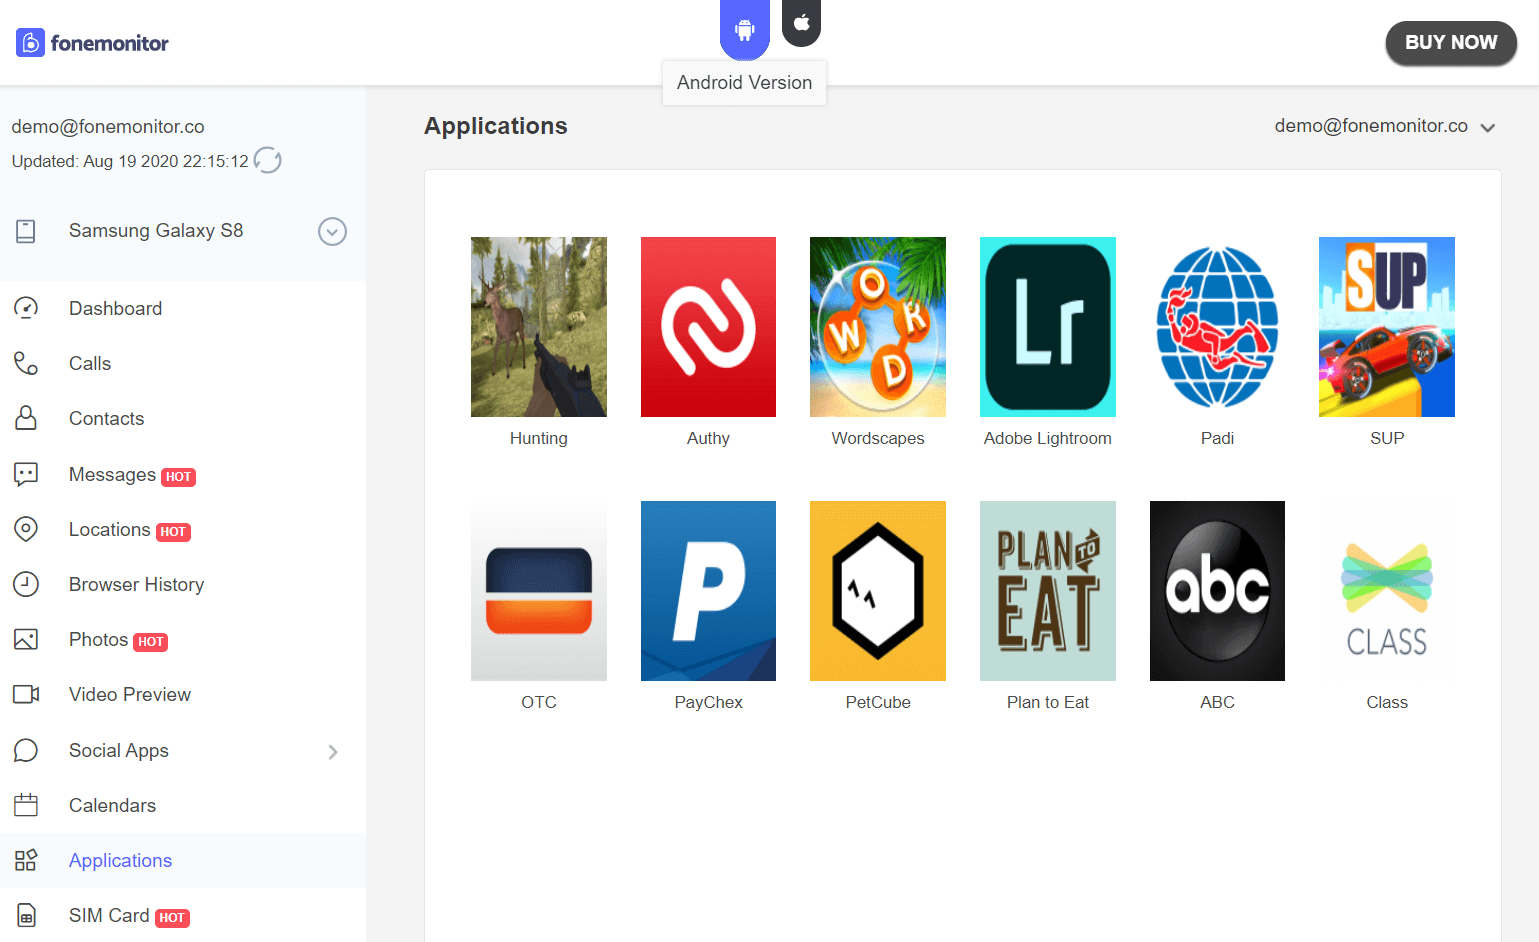Viewport: 1539px width, 942px height.
Task: Open Locations in the sidebar
Action: [x=183, y=529]
